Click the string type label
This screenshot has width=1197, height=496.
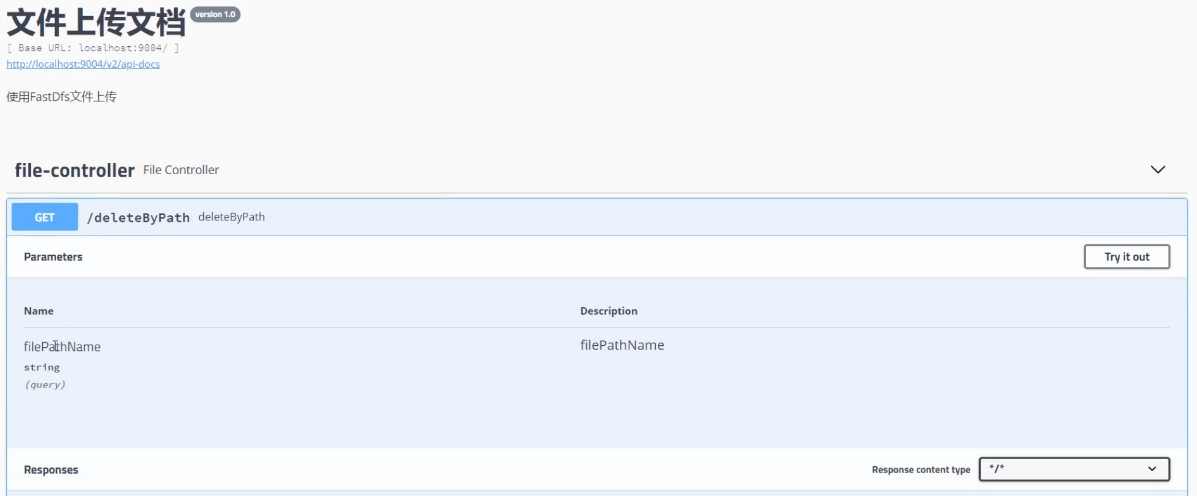[x=42, y=368]
